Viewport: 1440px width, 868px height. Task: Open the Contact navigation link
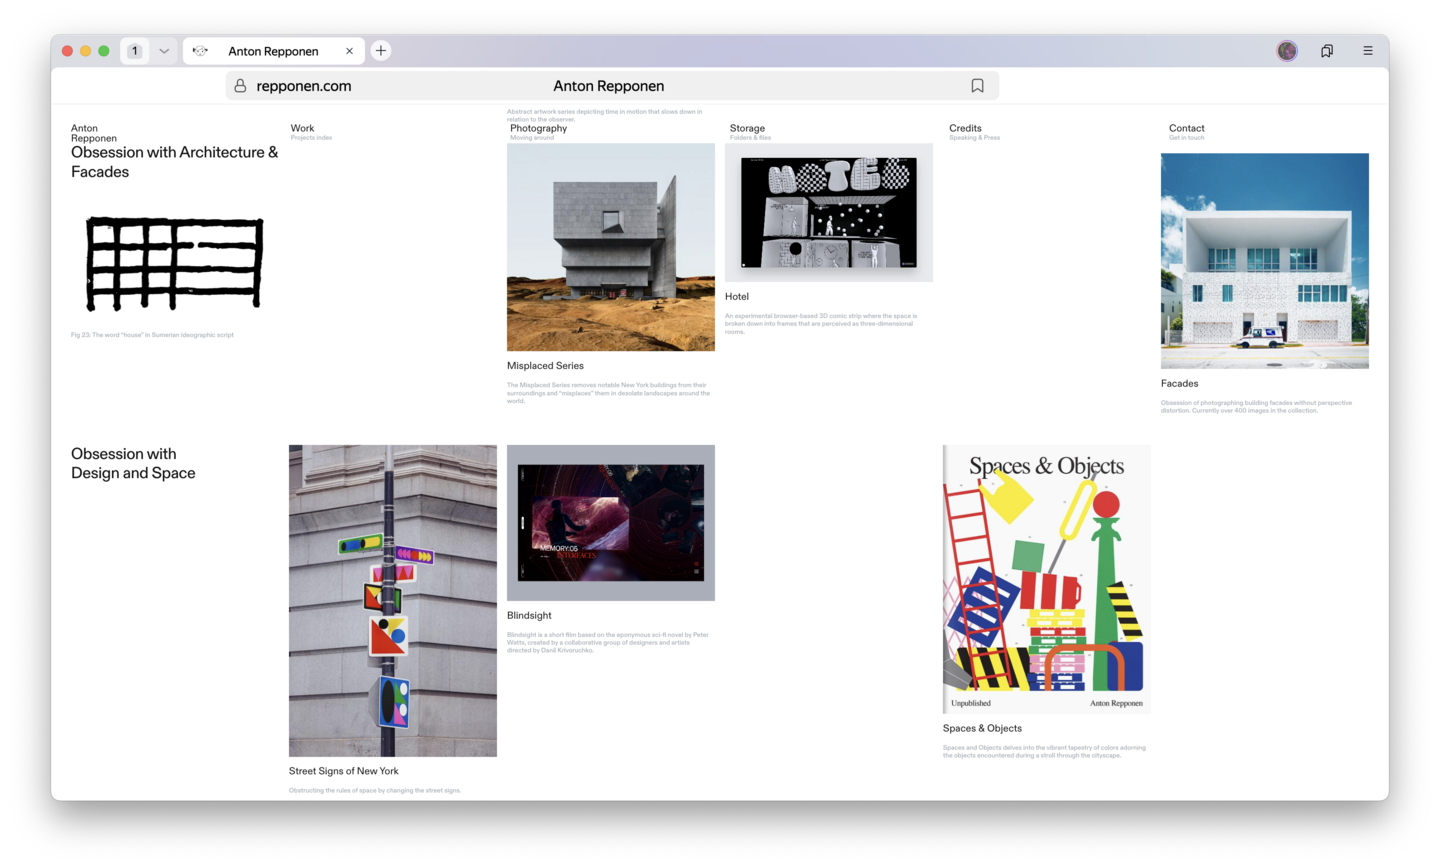point(1186,128)
